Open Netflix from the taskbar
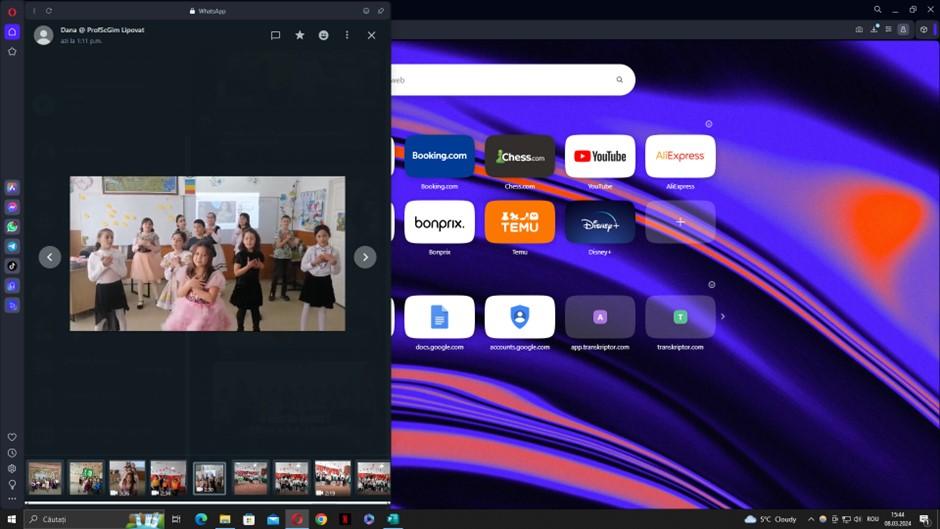 [x=345, y=519]
